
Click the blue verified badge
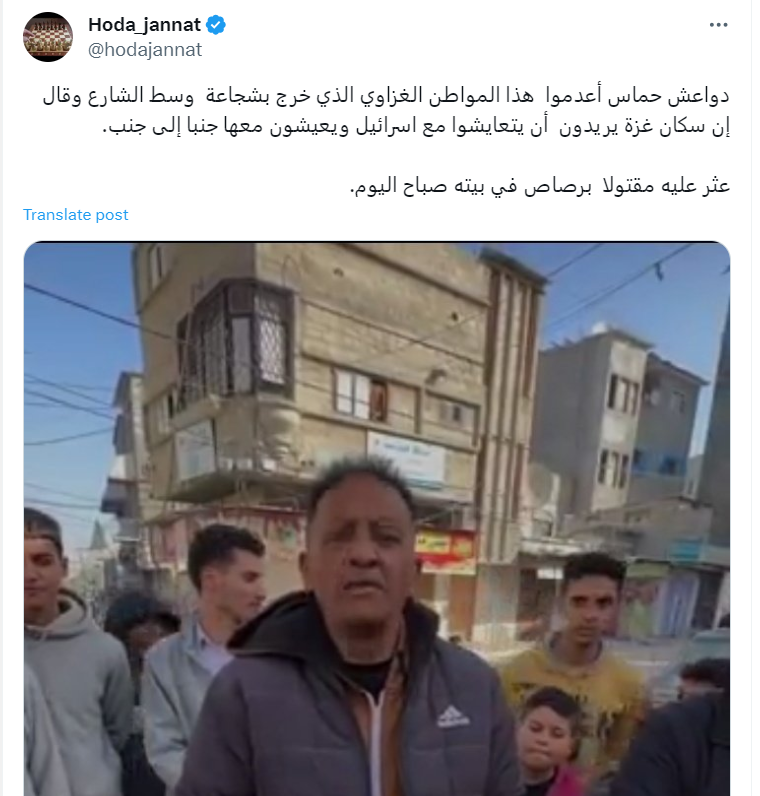[216, 25]
